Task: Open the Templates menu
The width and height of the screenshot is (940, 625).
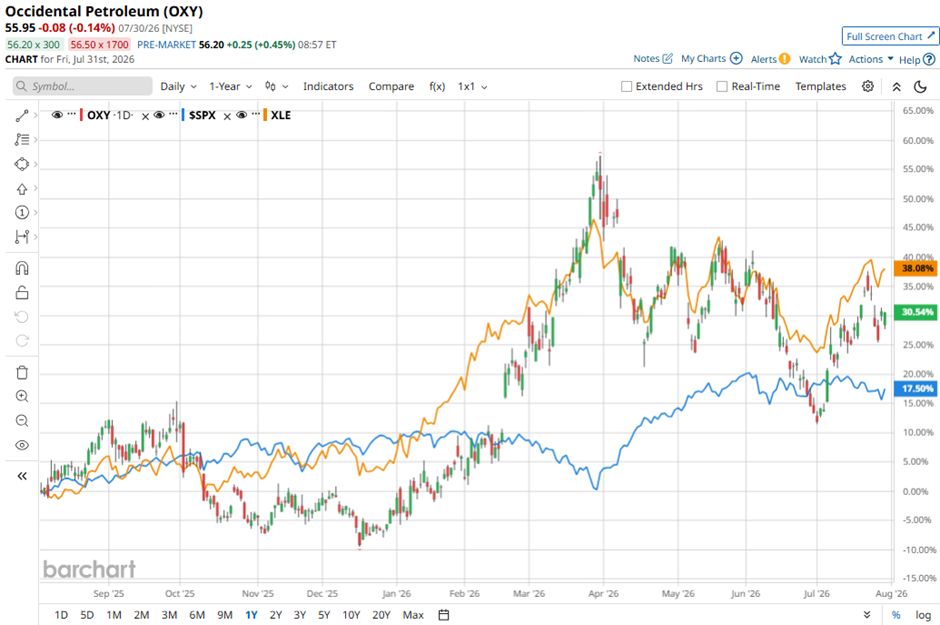Action: click(x=820, y=86)
